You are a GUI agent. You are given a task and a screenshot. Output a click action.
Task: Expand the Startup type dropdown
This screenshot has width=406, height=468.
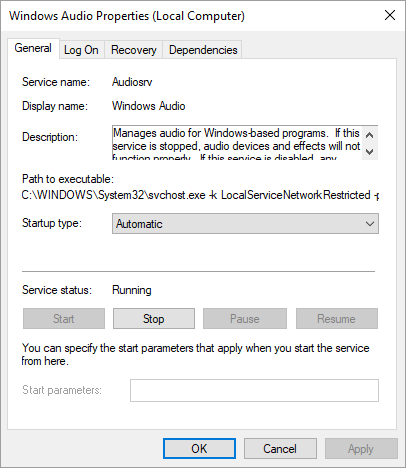245,224
